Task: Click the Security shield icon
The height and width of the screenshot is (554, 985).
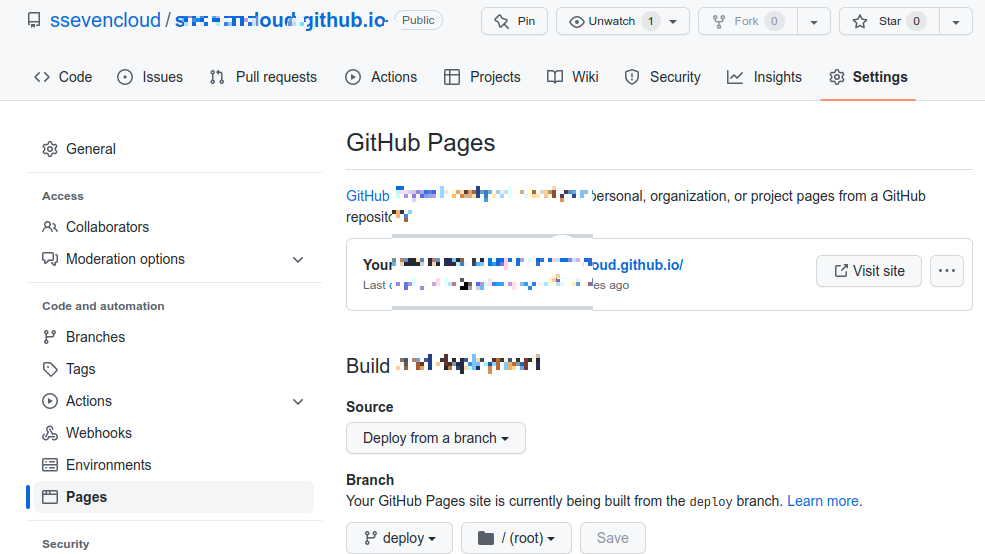Action: (632, 77)
